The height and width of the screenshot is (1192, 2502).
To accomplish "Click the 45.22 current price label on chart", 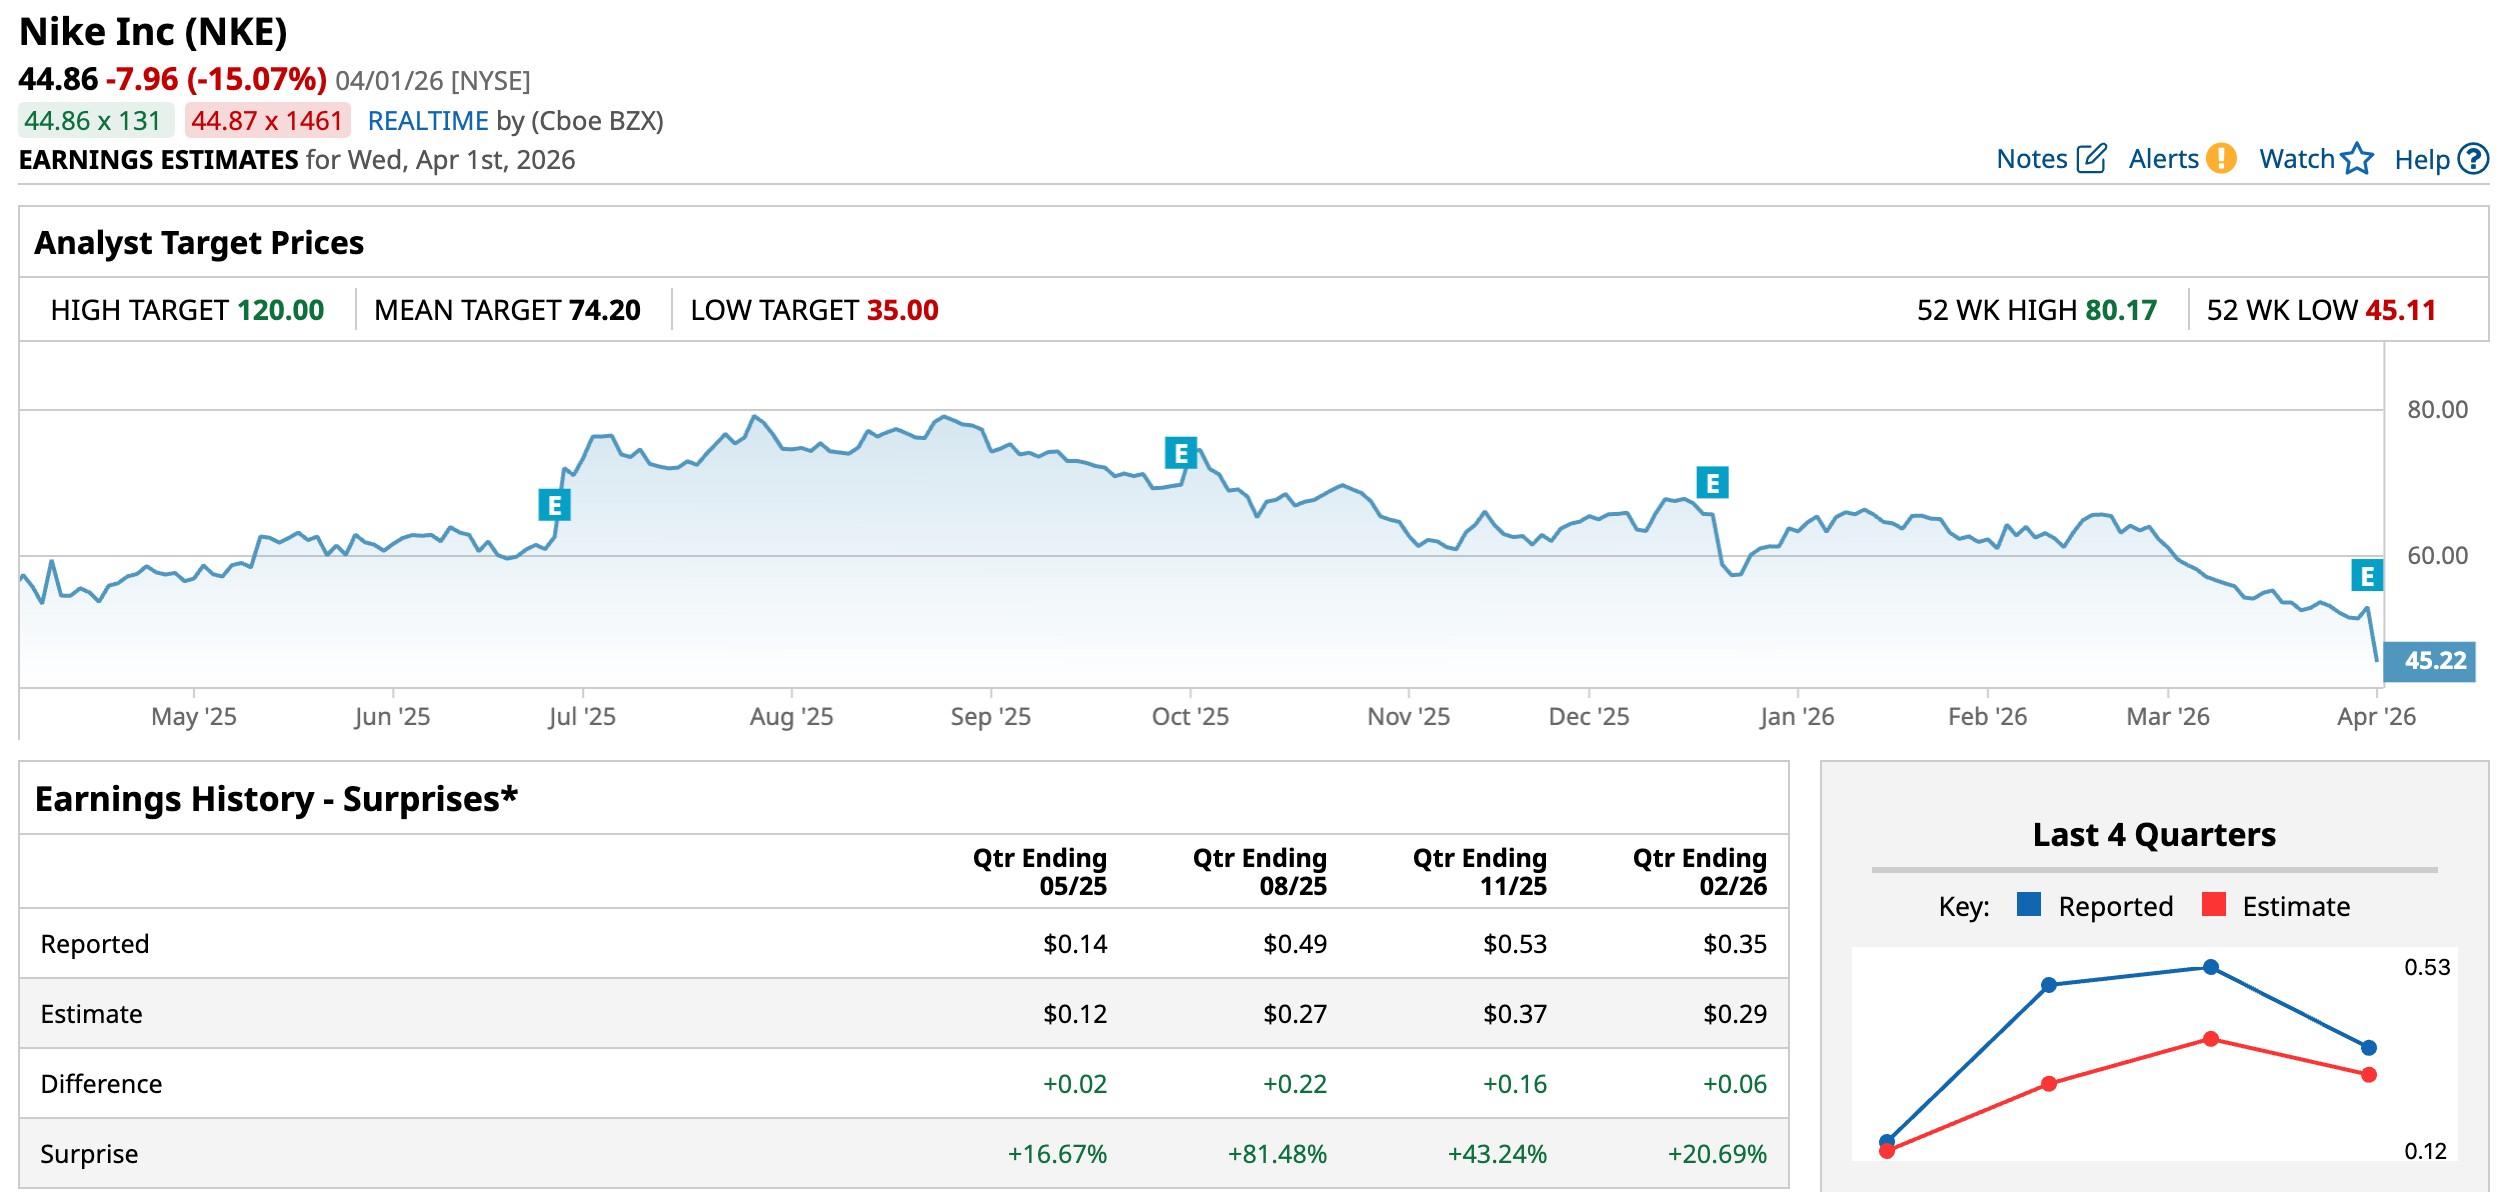I will [x=2431, y=661].
